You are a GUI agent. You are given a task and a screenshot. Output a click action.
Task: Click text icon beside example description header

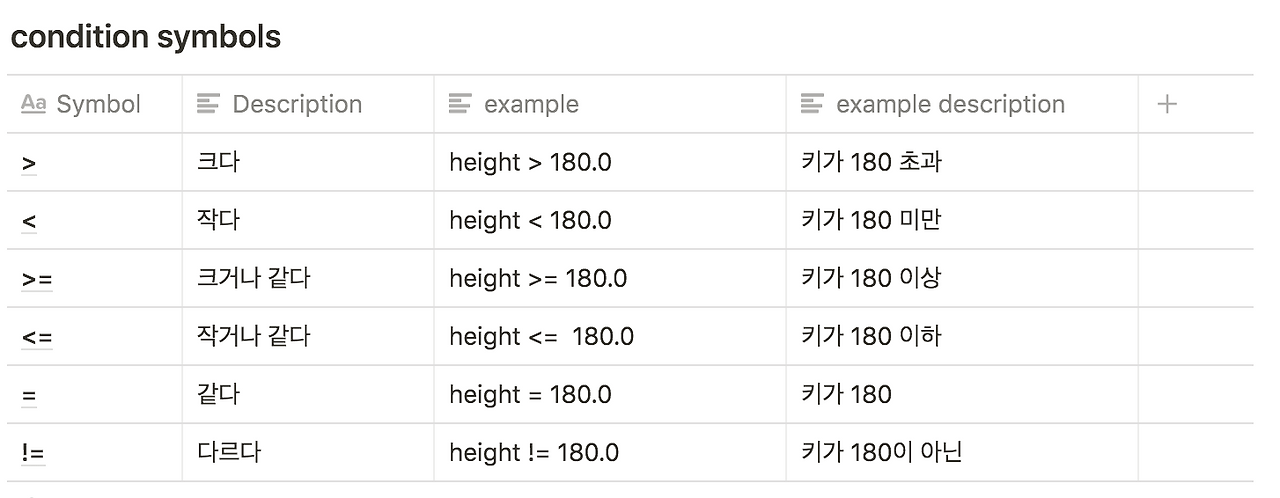click(812, 104)
